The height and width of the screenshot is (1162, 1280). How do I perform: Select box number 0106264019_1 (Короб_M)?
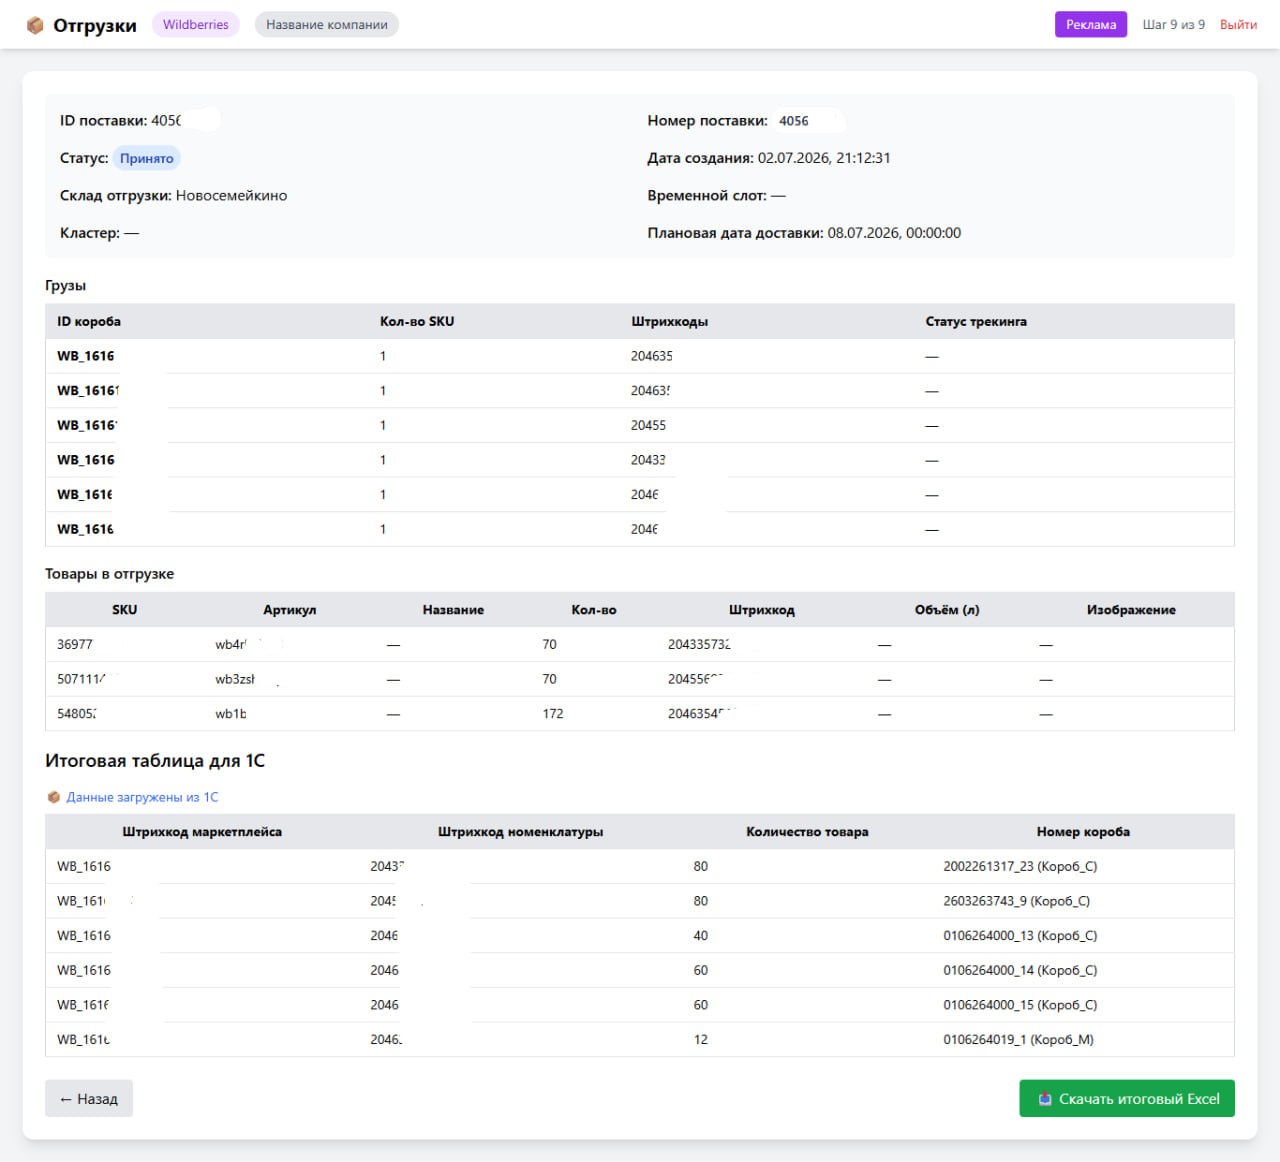1018,1040
